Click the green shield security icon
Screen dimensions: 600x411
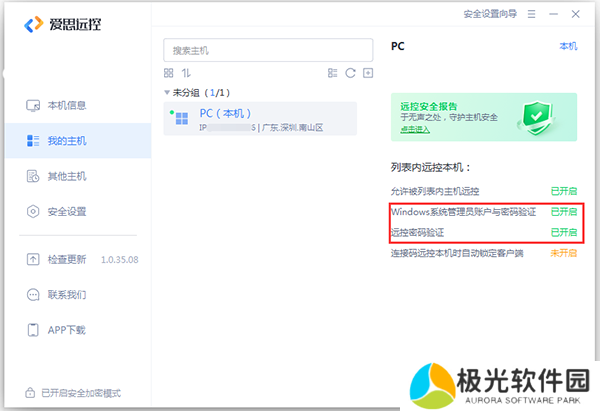539,116
